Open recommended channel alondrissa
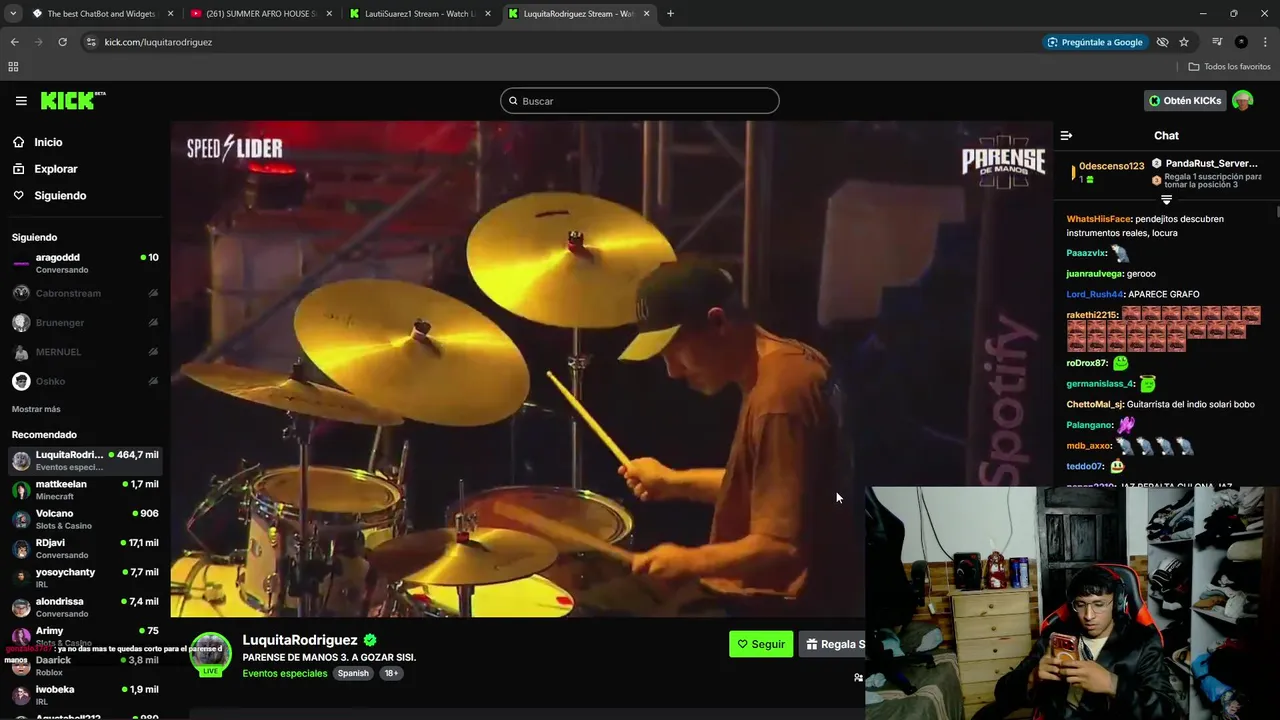This screenshot has width=1280, height=720. pyautogui.click(x=85, y=607)
